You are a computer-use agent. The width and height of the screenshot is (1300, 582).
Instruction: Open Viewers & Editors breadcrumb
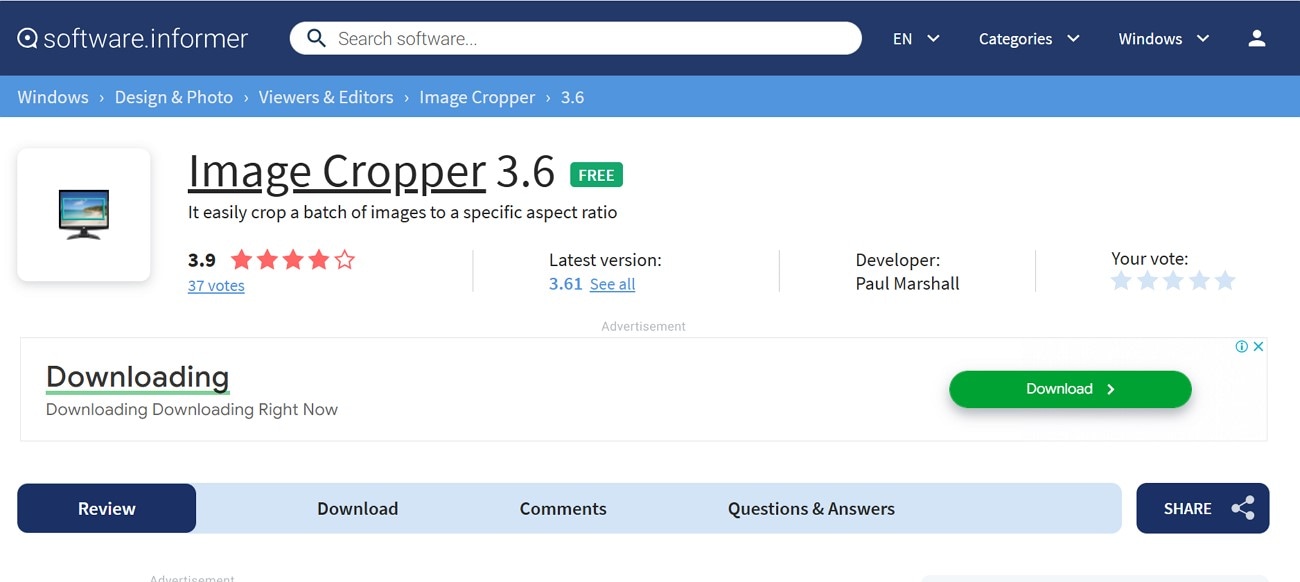pyautogui.click(x=326, y=97)
